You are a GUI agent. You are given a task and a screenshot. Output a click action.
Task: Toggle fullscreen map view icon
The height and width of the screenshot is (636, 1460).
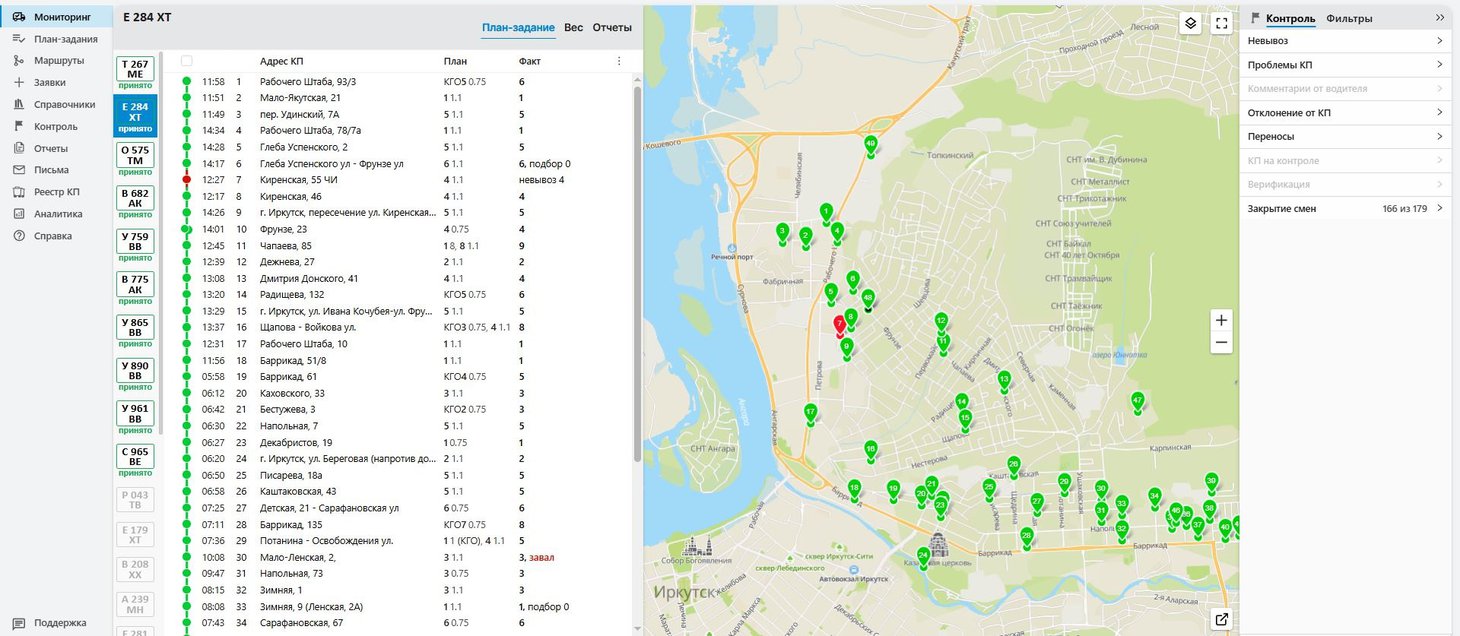click(1221, 24)
